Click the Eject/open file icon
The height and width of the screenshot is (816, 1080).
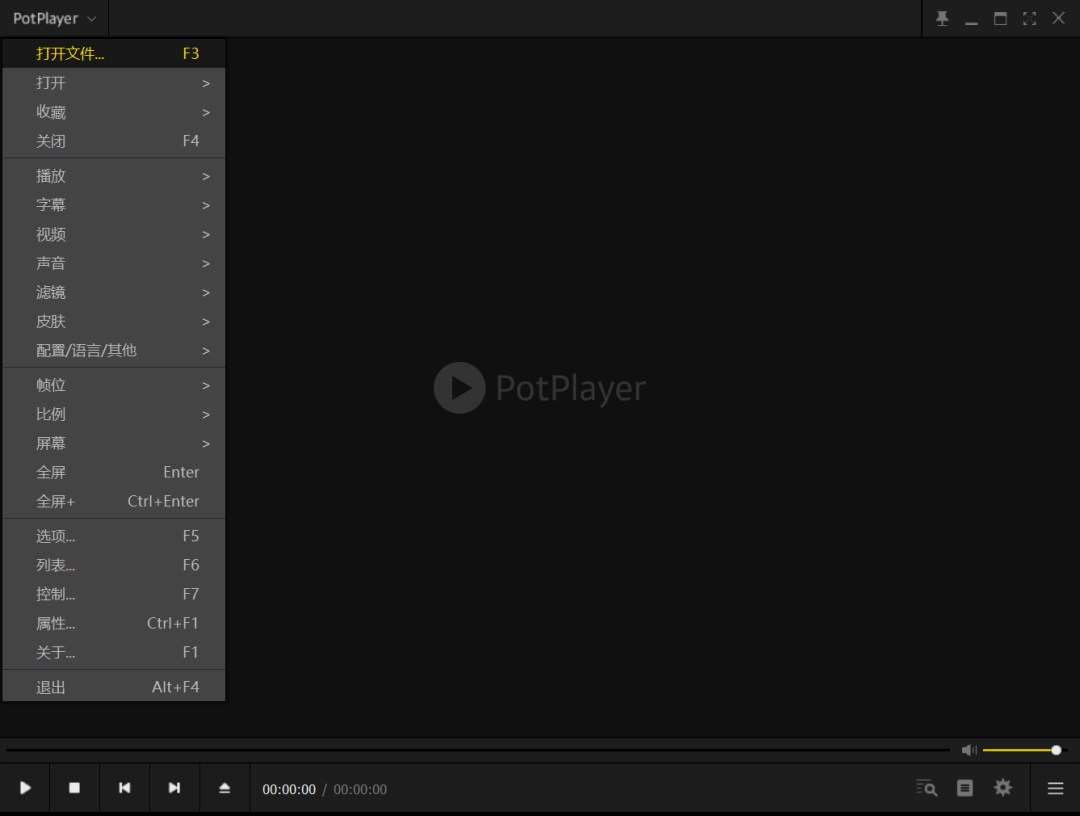224,788
